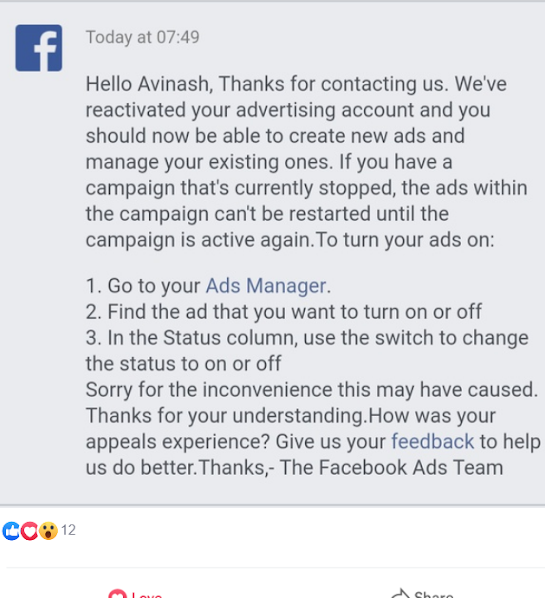
Task: Open the feedback link
Action: tap(432, 442)
